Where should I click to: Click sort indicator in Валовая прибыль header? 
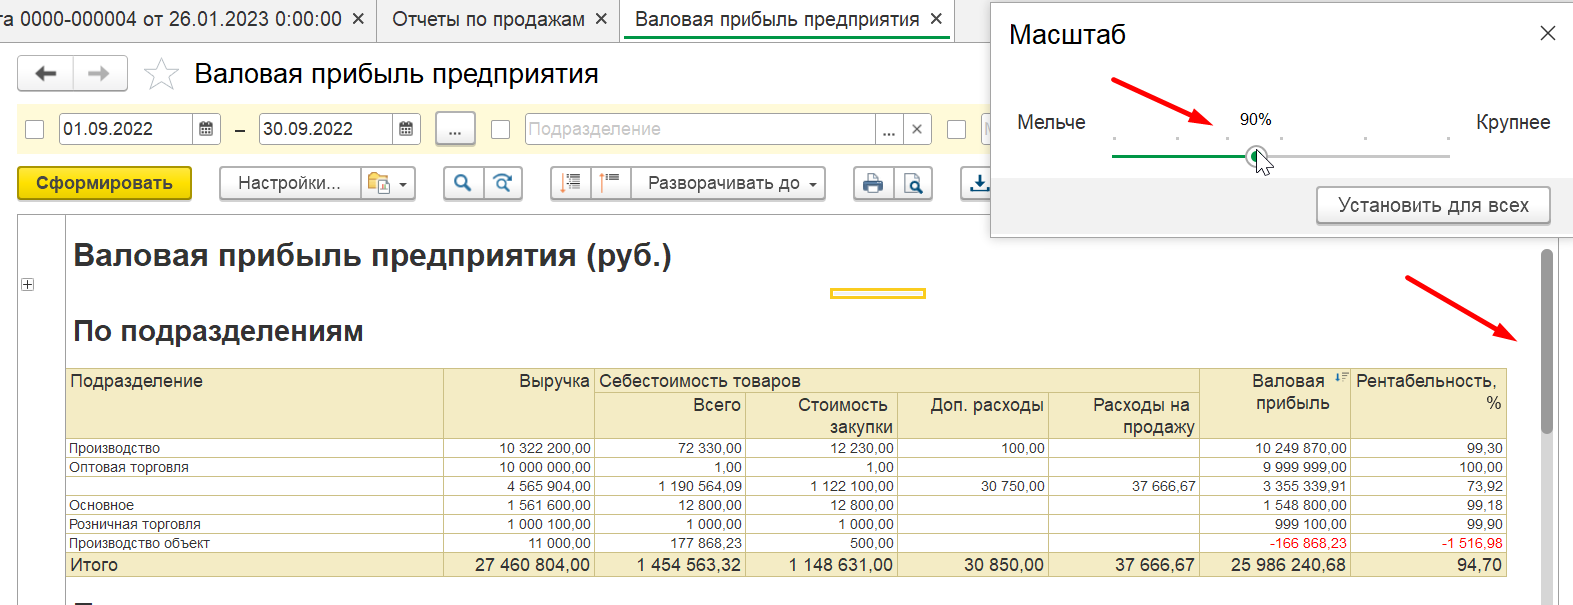point(1341,378)
